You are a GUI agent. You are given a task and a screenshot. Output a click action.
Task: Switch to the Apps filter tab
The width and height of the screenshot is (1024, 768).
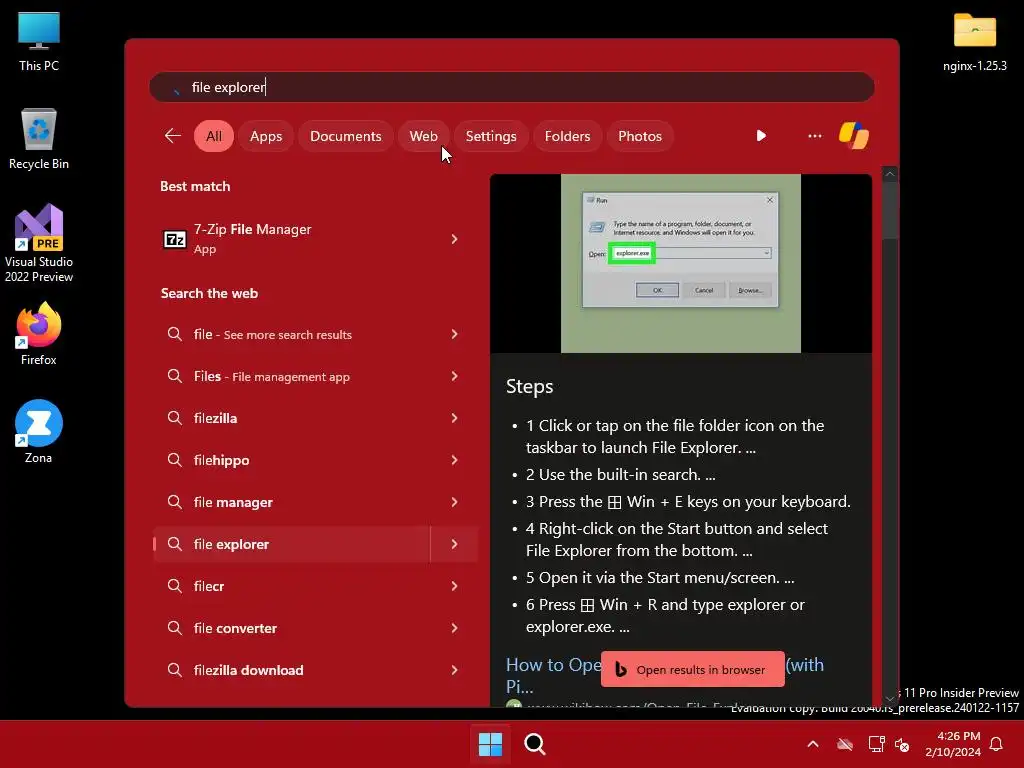click(266, 136)
